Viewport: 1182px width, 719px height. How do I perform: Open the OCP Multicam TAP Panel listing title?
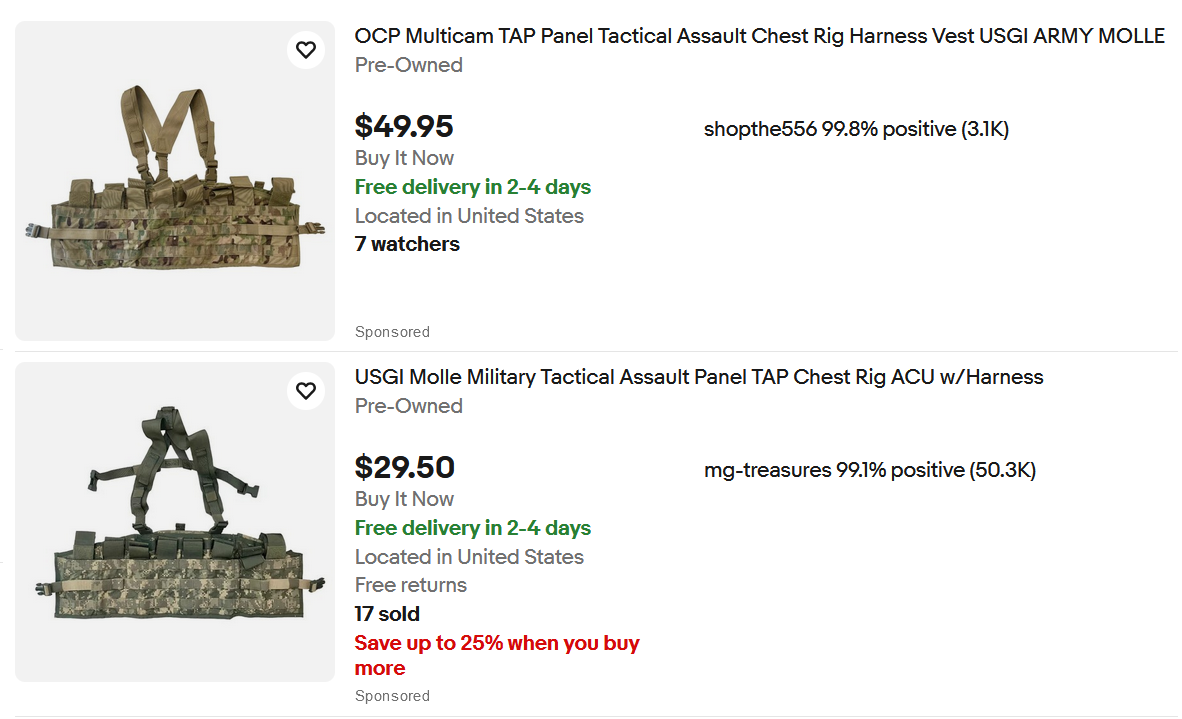[759, 37]
